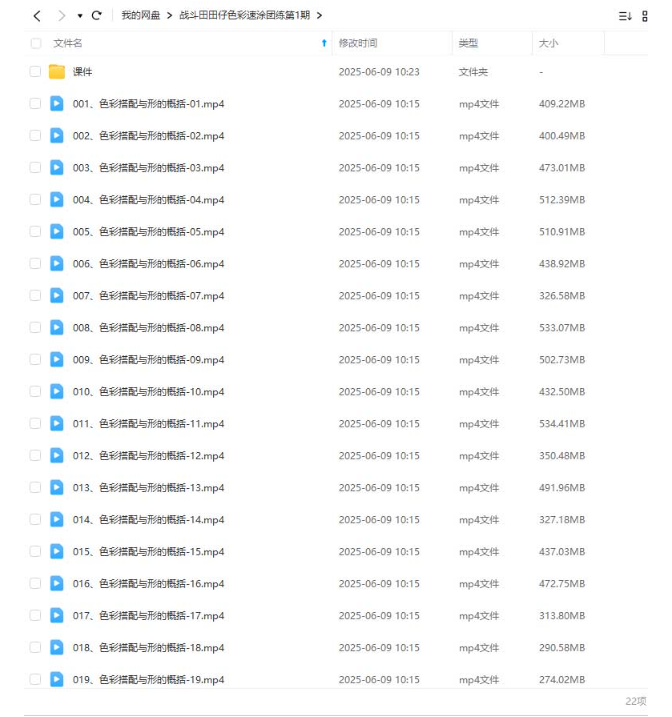672x717 pixels.
Task: Click video icon of 009 file
Action: (57, 359)
